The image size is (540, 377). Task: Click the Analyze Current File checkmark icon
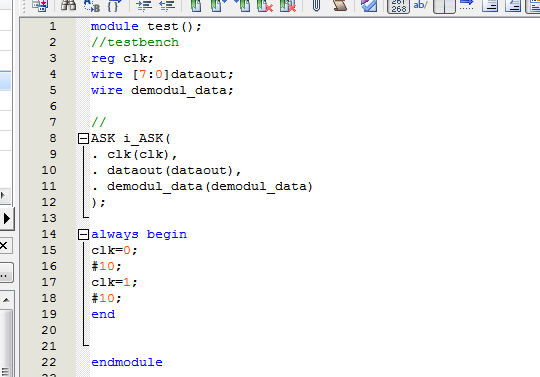(369, 5)
